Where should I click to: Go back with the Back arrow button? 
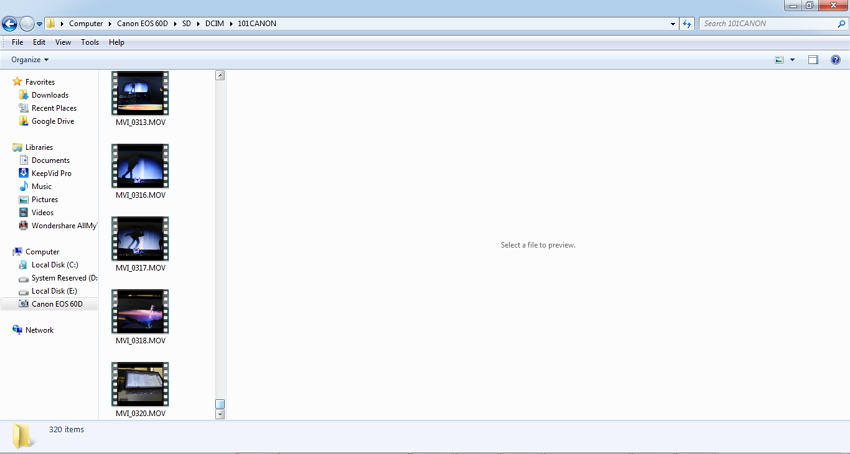pos(9,23)
